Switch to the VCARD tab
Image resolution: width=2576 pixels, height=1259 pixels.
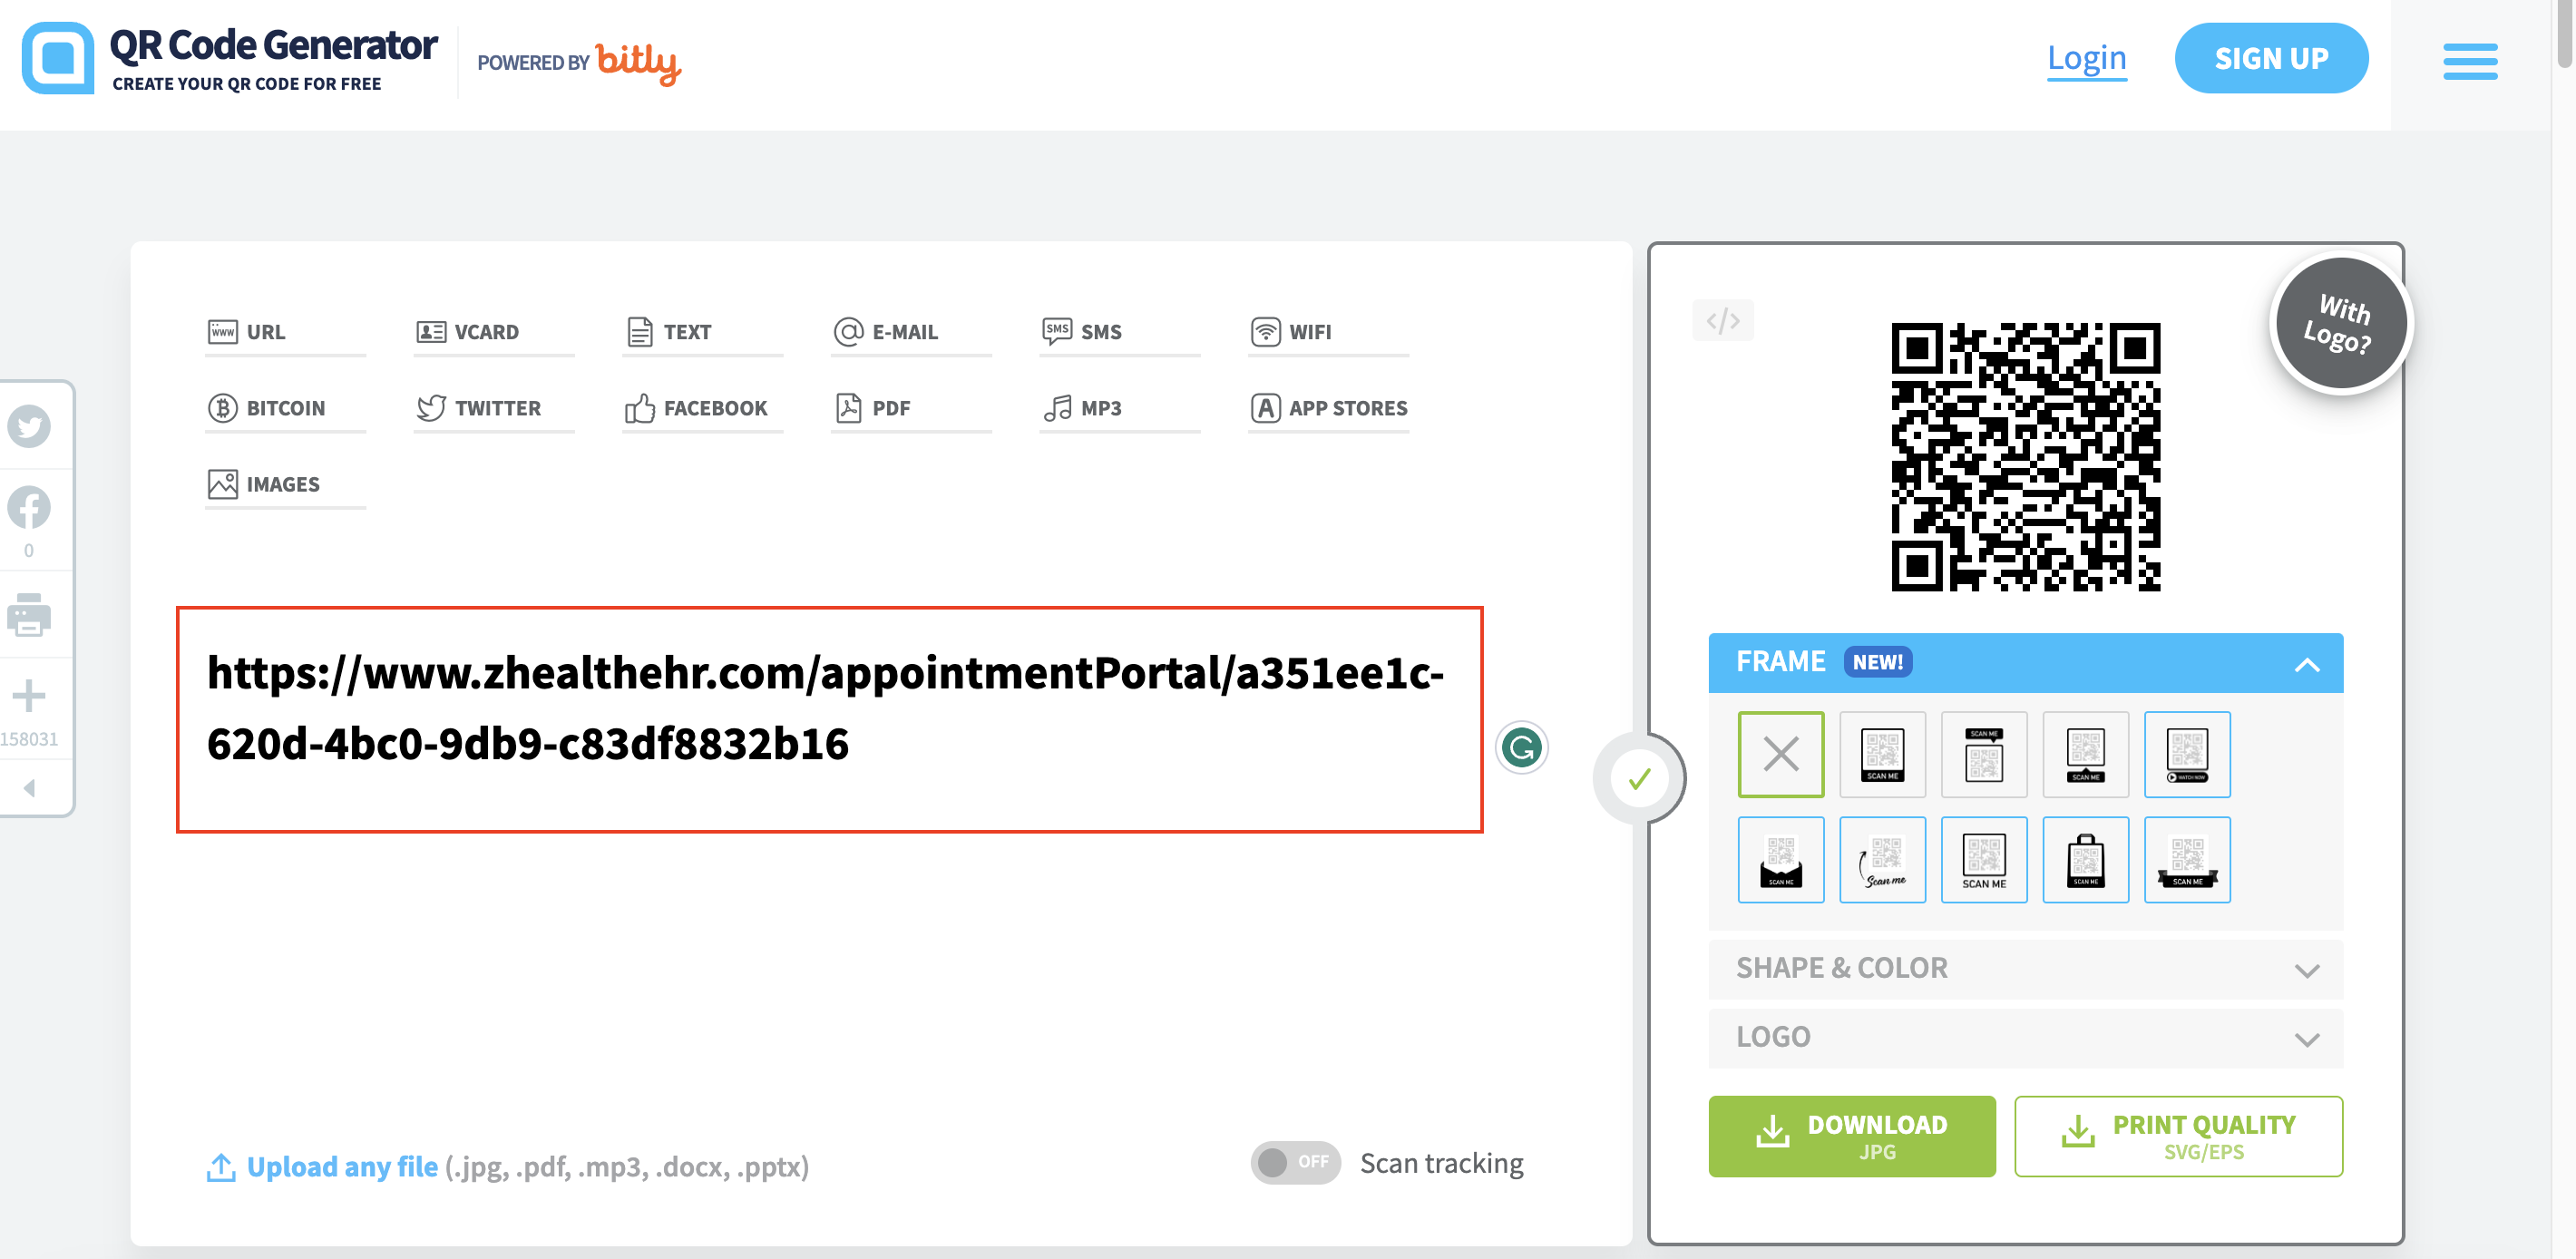494,332
